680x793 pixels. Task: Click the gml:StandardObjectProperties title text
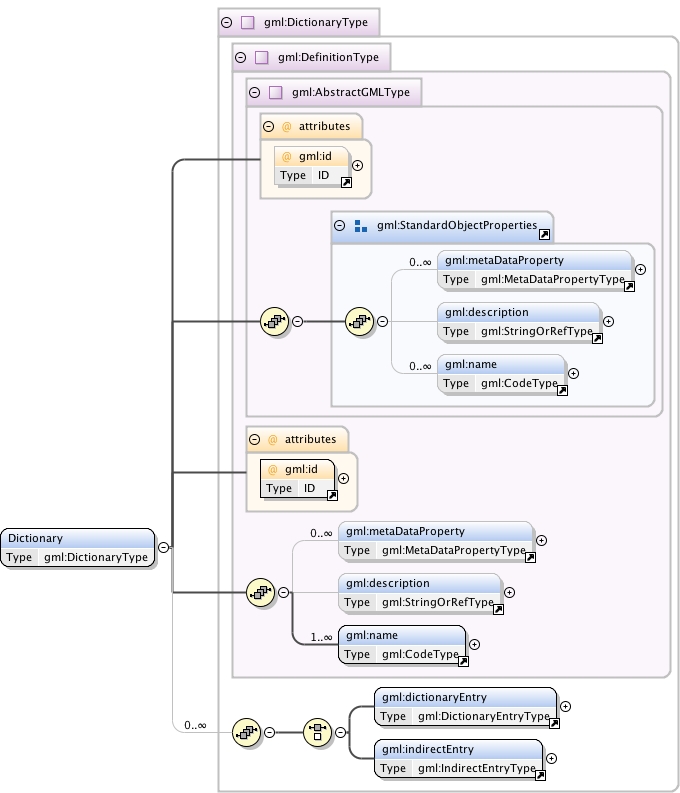click(457, 226)
